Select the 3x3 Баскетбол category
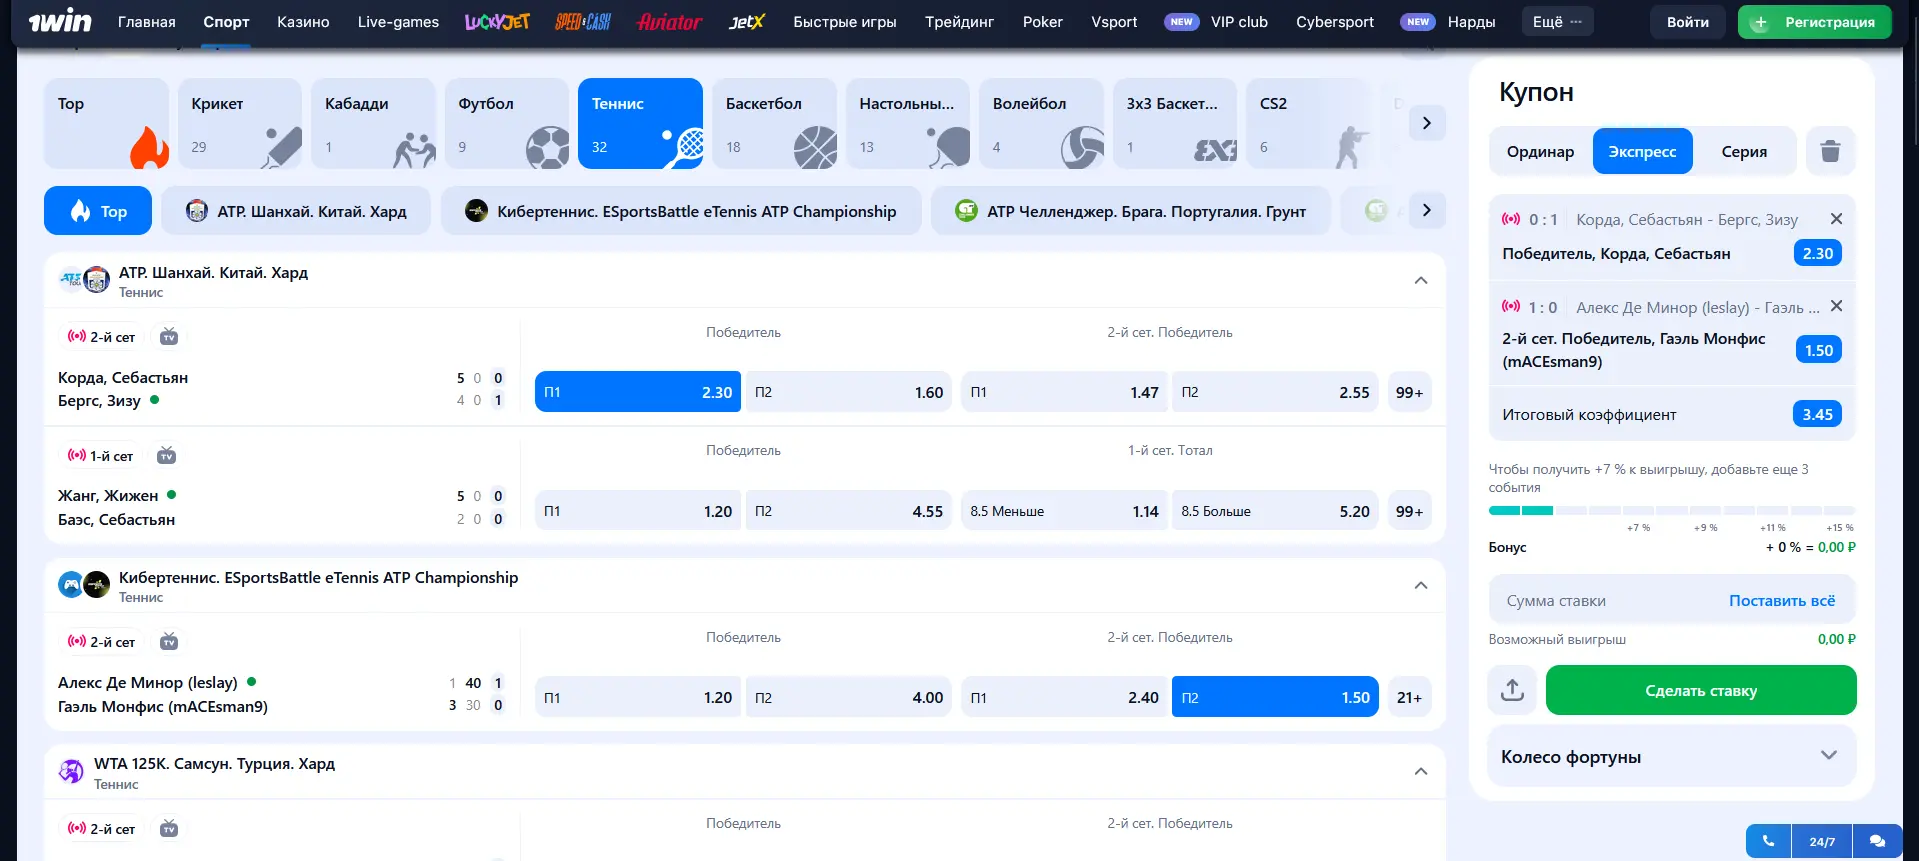The width and height of the screenshot is (1919, 861). coord(1175,123)
